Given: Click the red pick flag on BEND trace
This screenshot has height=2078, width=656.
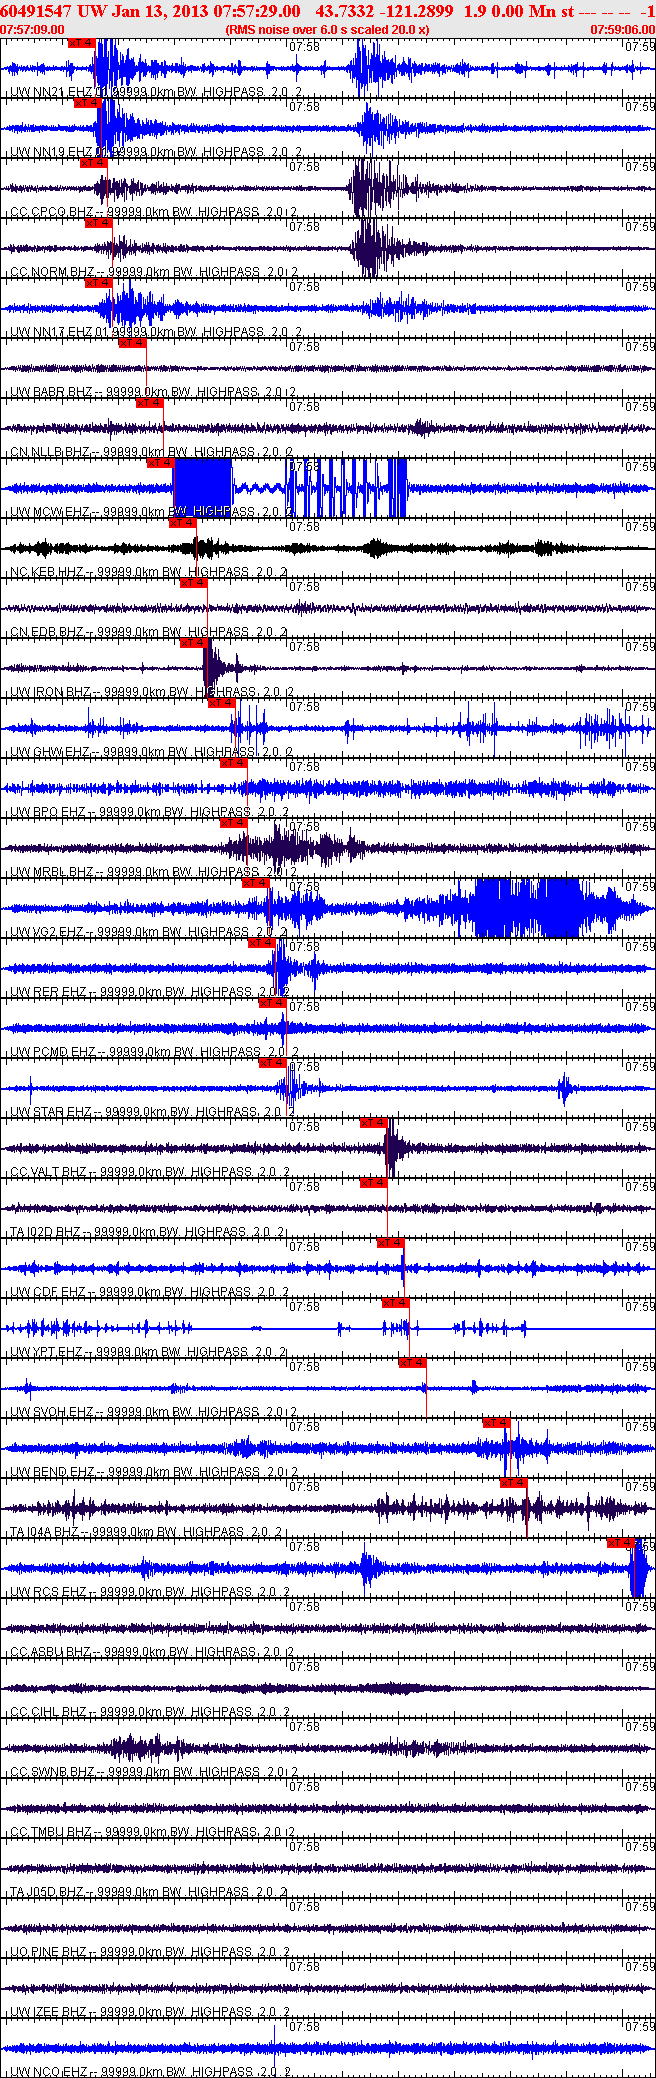Looking at the screenshot, I should (x=496, y=1423).
